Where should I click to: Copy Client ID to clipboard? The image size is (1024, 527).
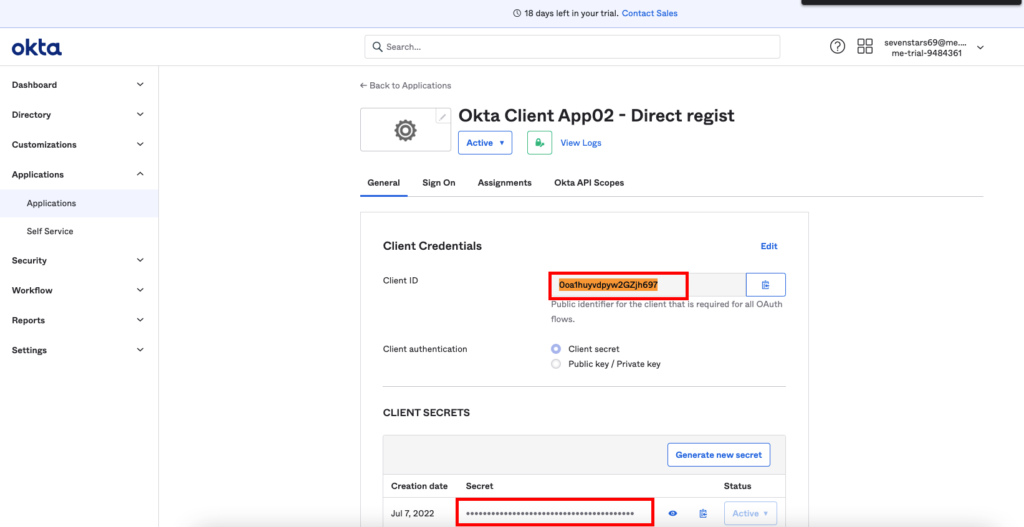[765, 285]
